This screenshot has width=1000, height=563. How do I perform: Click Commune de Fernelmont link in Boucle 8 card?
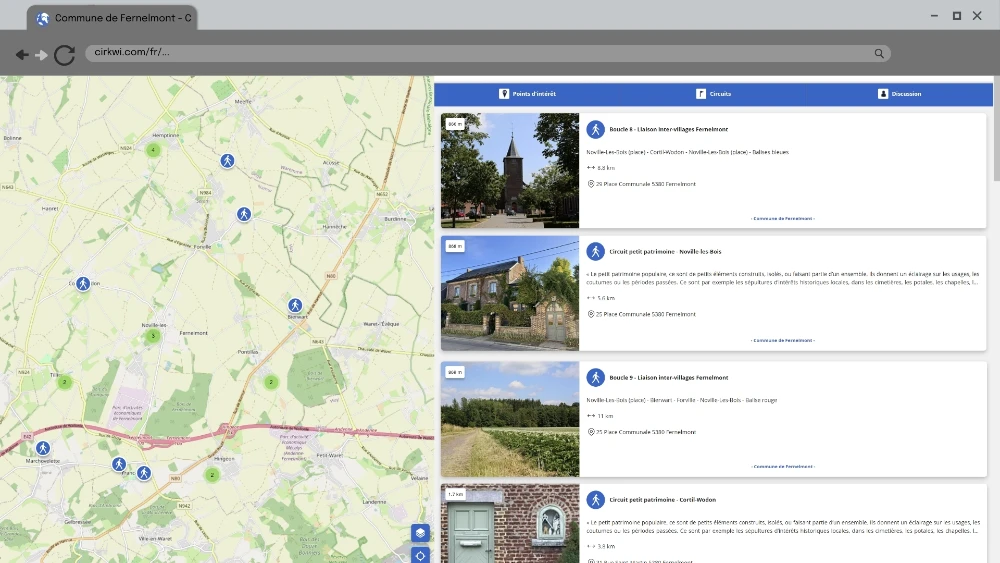[783, 219]
